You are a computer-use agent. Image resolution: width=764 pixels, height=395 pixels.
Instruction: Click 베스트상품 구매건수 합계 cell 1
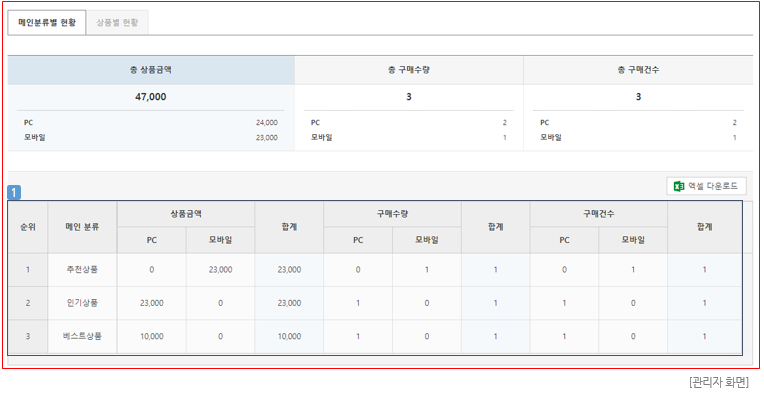click(705, 336)
